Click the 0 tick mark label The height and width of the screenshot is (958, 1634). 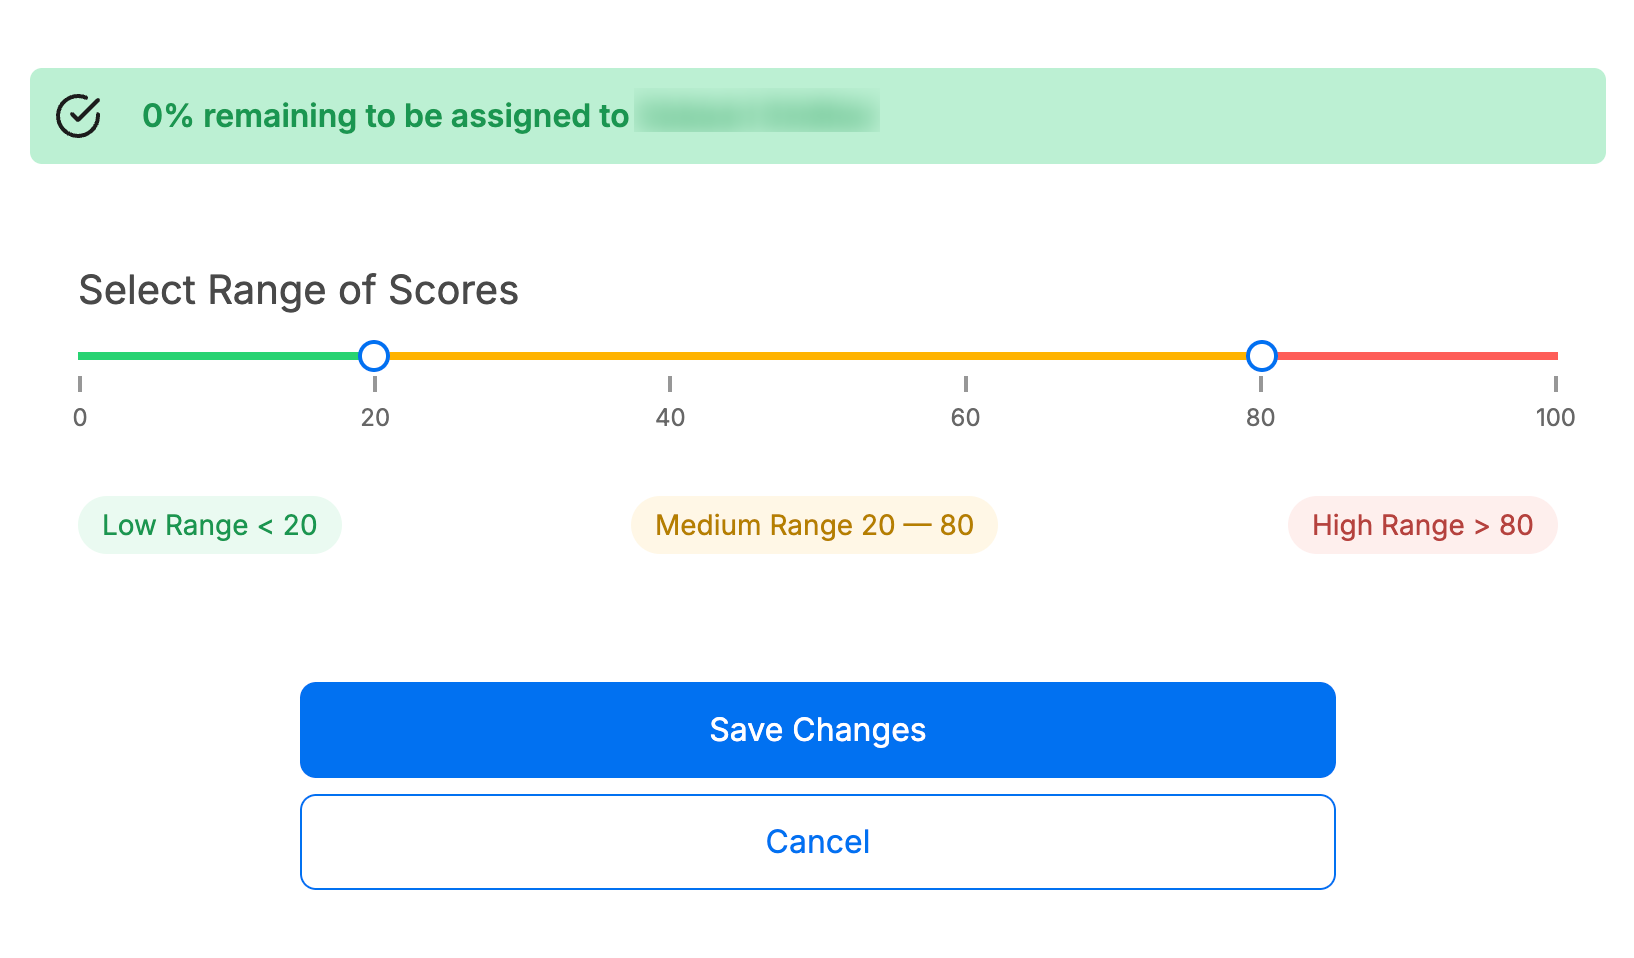point(80,417)
